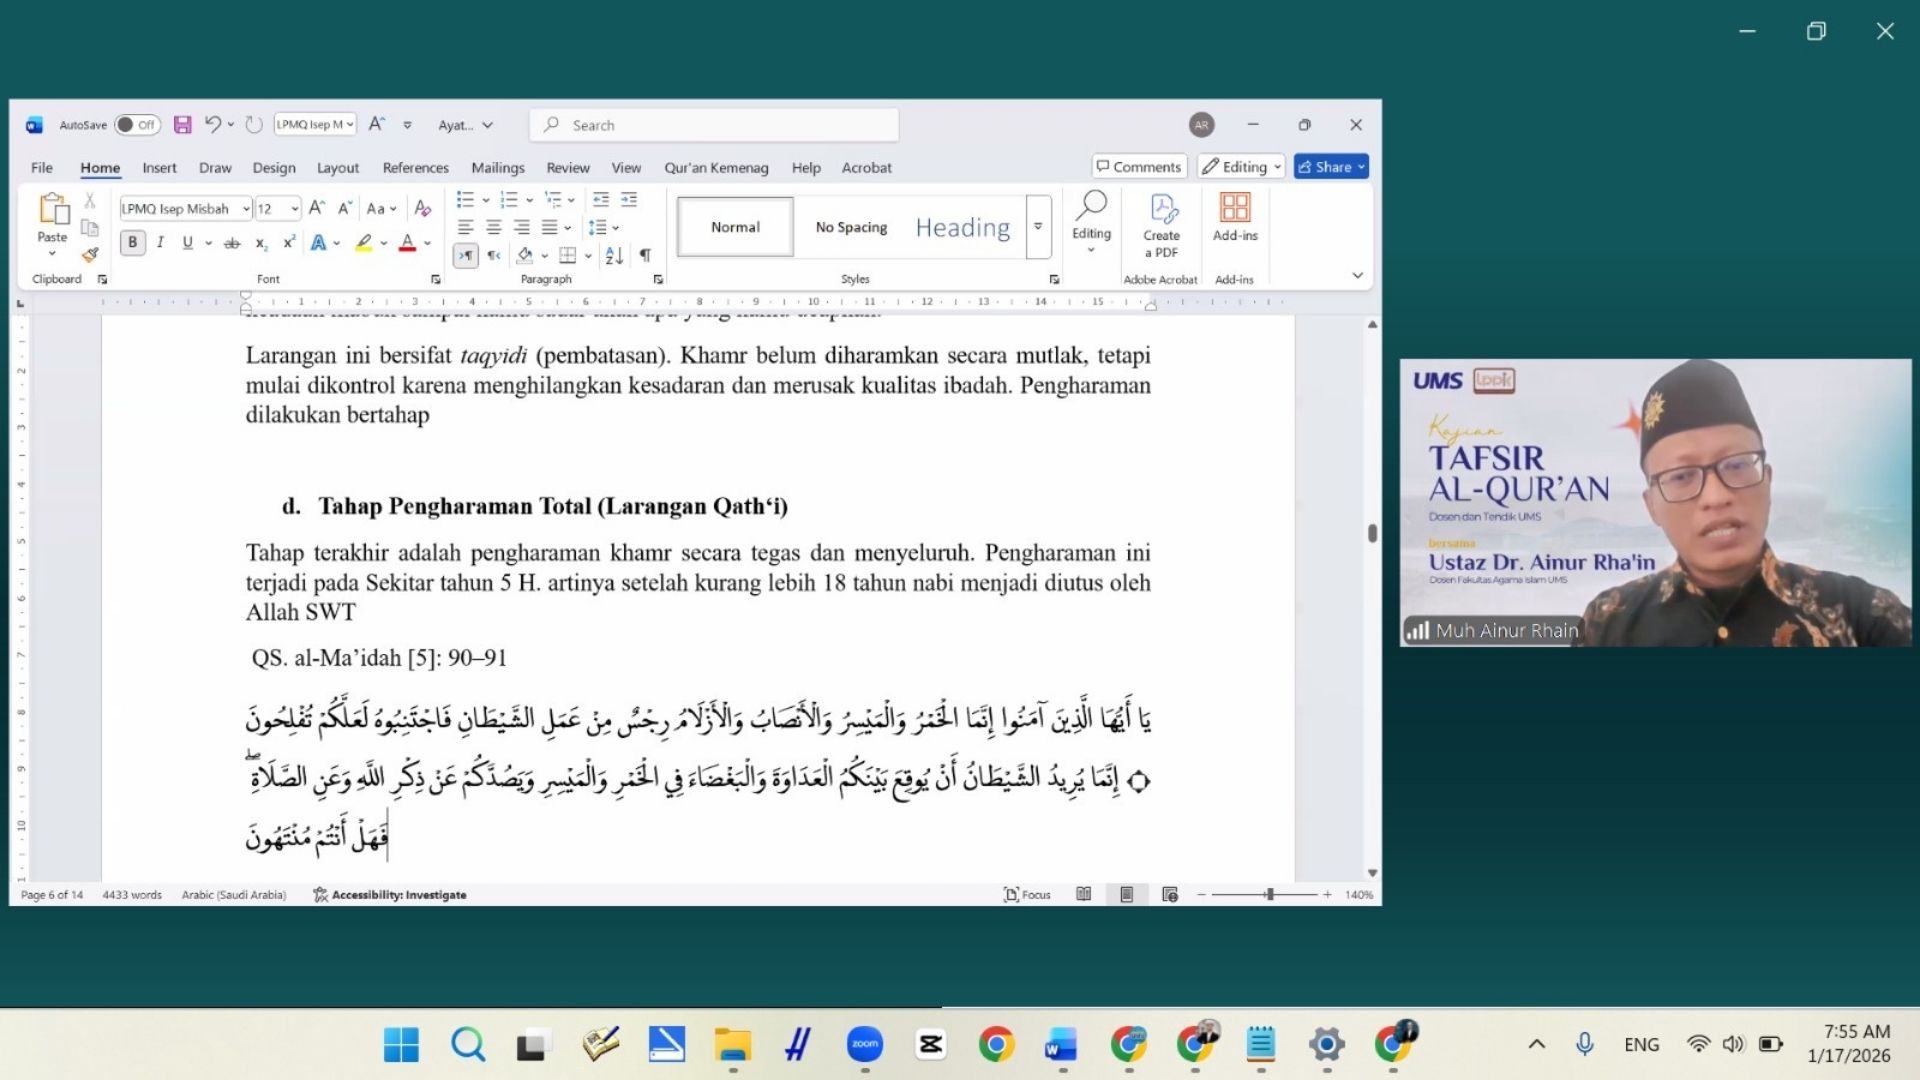This screenshot has width=1920, height=1080.
Task: Open Comments pane
Action: pyautogui.click(x=1139, y=167)
